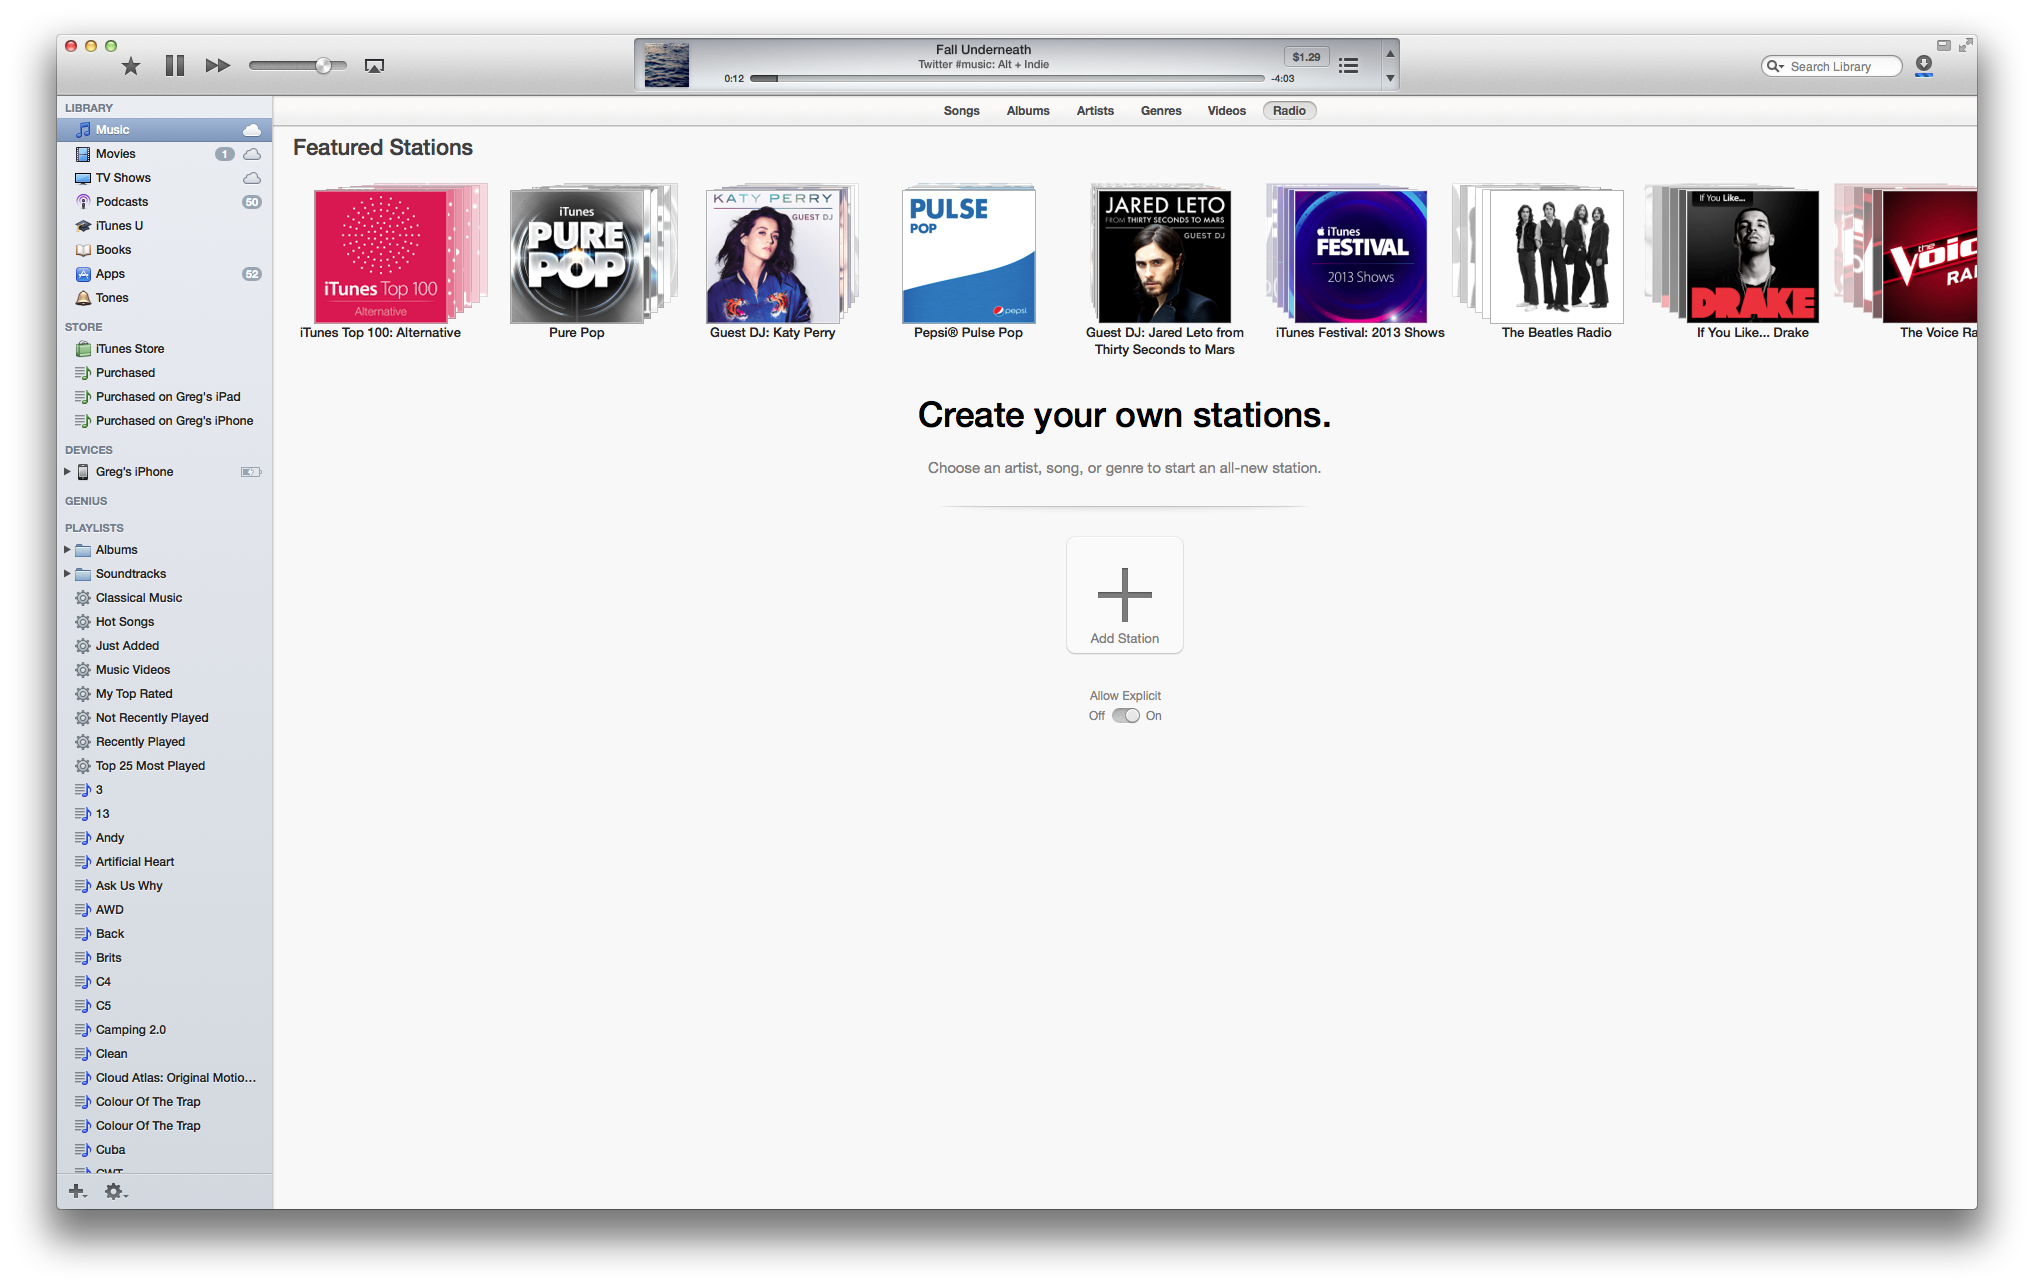Click the song progress bar
Viewport: 2034px width, 1288px height.
point(1007,78)
